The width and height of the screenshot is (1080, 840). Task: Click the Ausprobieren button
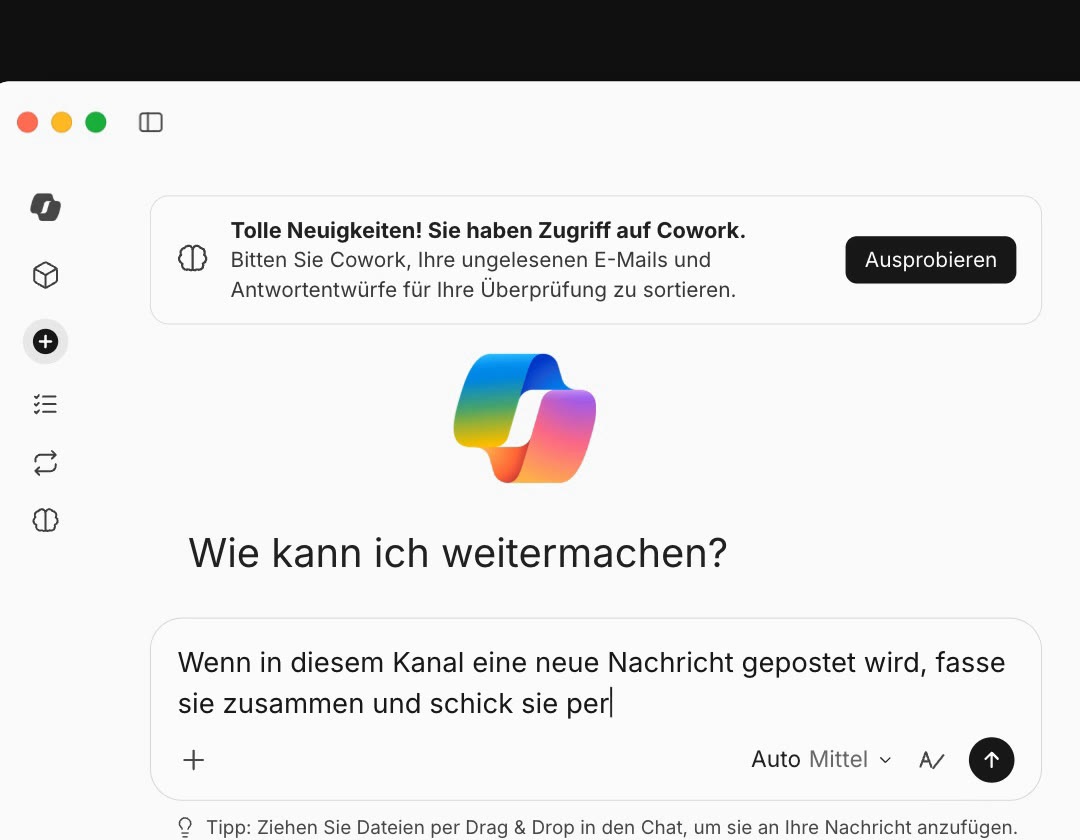coord(931,260)
